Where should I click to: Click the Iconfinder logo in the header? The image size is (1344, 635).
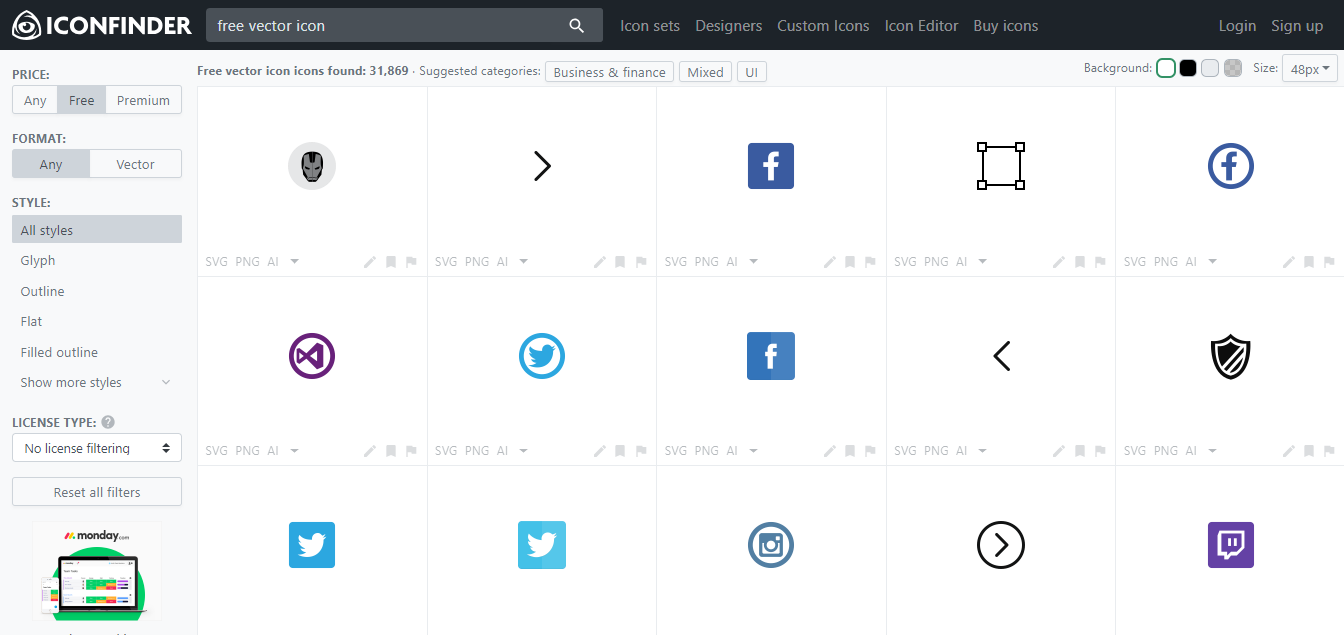pos(100,26)
